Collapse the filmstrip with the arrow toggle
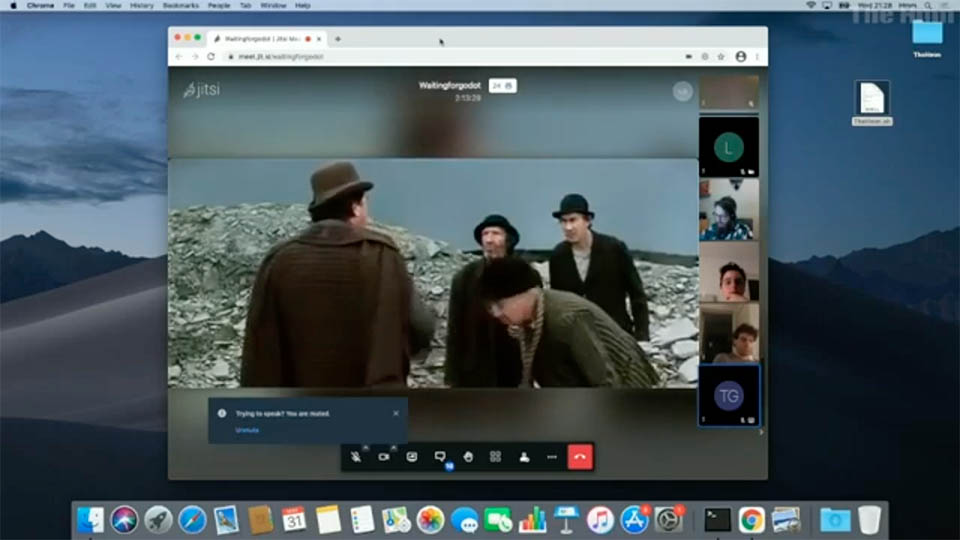The width and height of the screenshot is (960, 540). coord(761,432)
